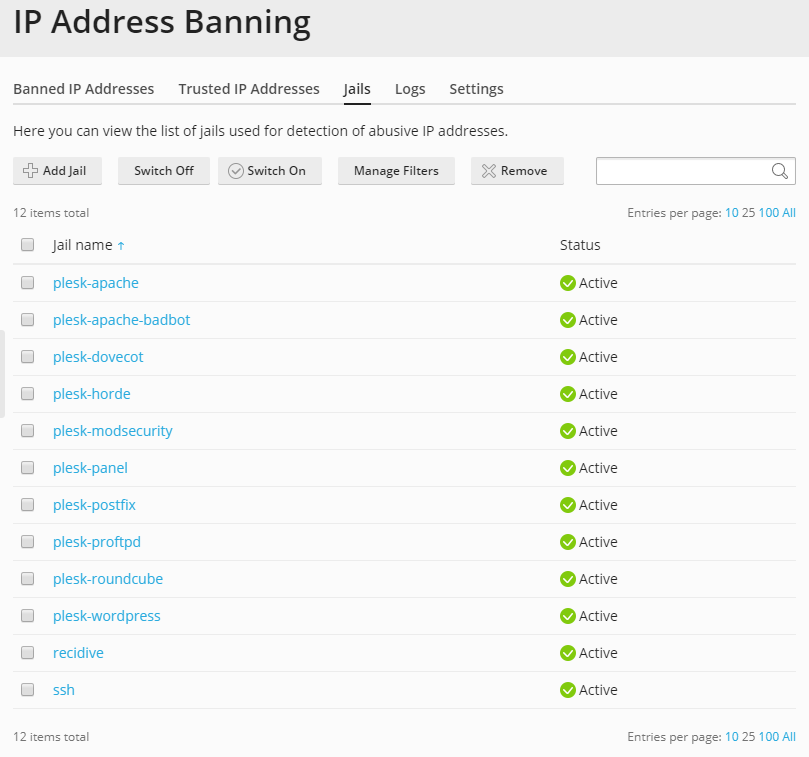Screen dimensions: 809x757
Task: View the plesk-modsecurity jail
Action: 113,431
